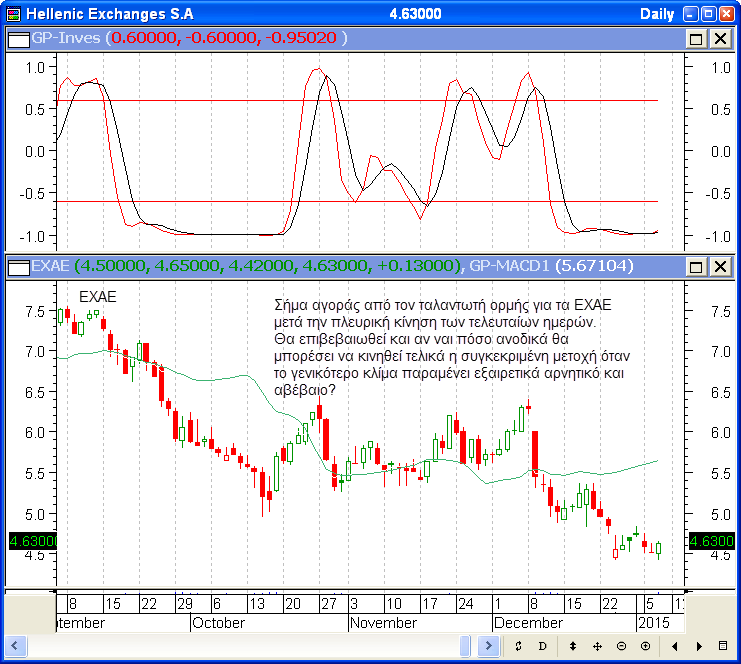Click the four-way arrows pan icon
This screenshot has width=741, height=664.
(597, 646)
